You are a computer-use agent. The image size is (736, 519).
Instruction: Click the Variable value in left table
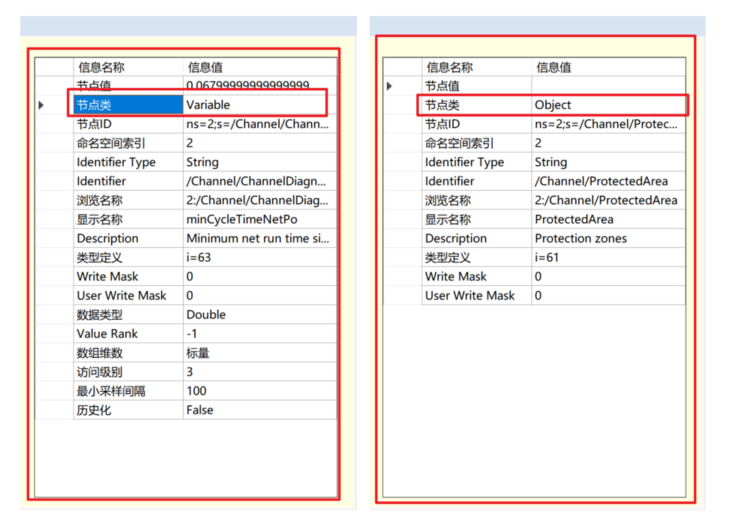(208, 105)
